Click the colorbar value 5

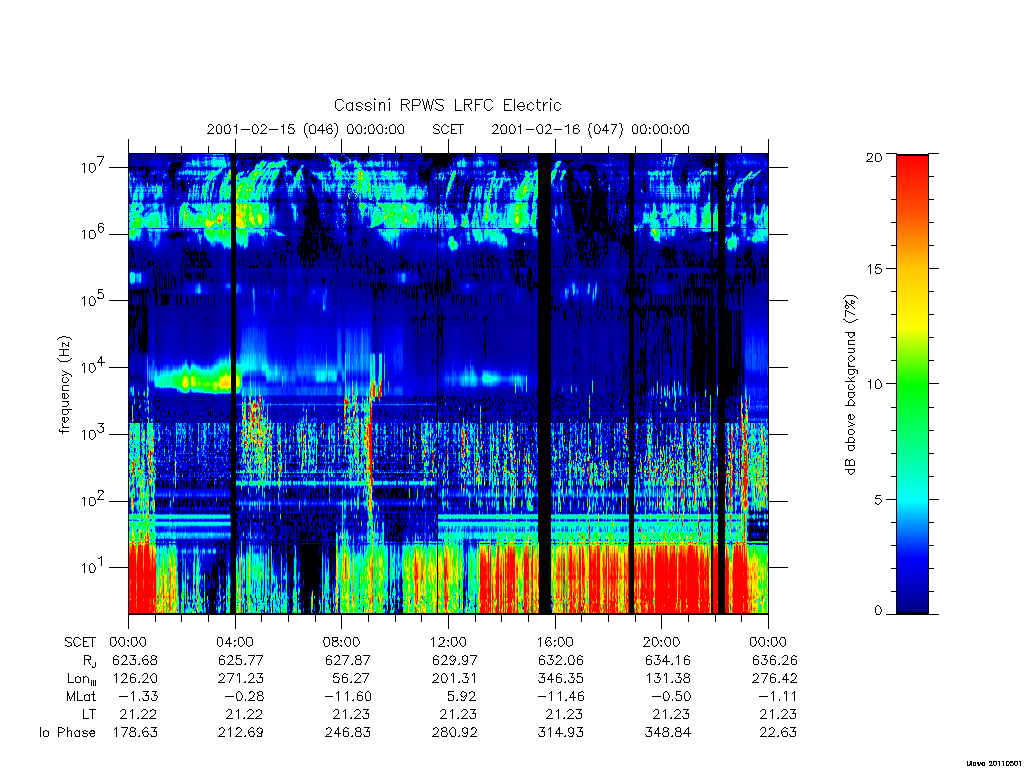pyautogui.click(x=877, y=500)
